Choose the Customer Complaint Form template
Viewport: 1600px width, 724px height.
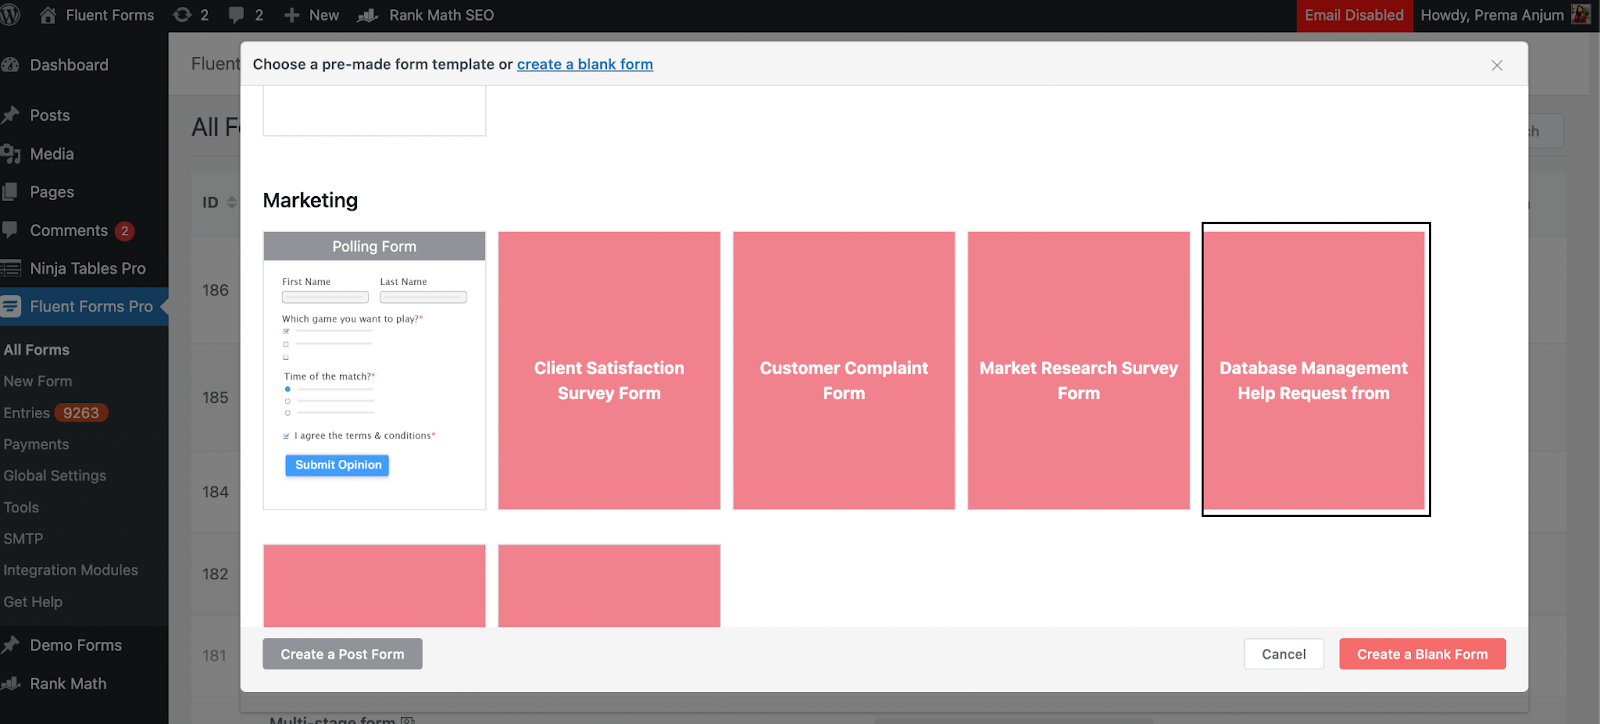point(844,371)
